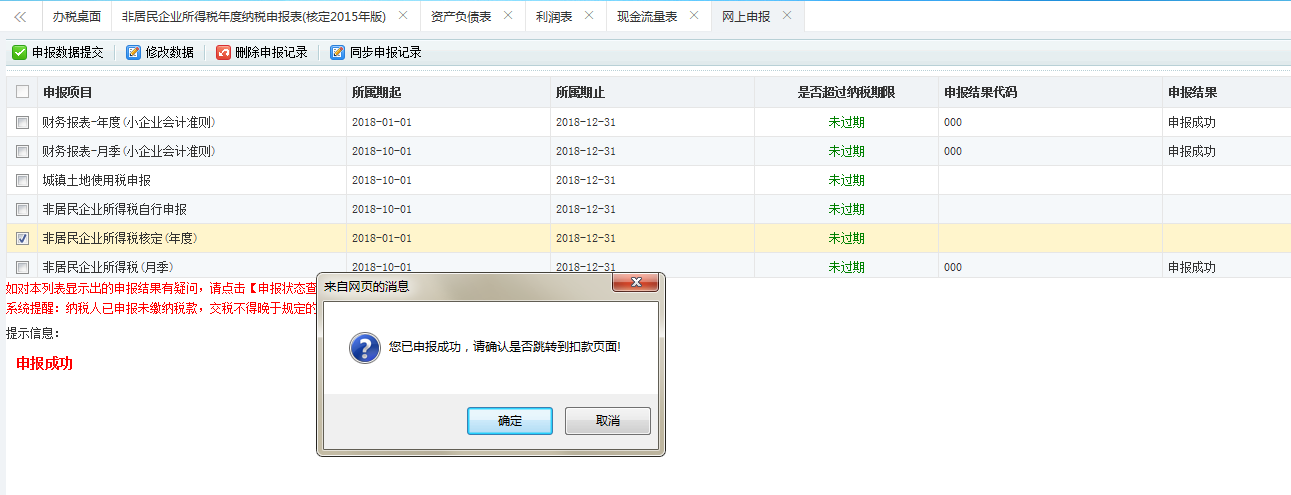The image size is (1291, 495).
Task: Open the 非居民企业所得税年度纳税申报表 tab
Action: 254,16
